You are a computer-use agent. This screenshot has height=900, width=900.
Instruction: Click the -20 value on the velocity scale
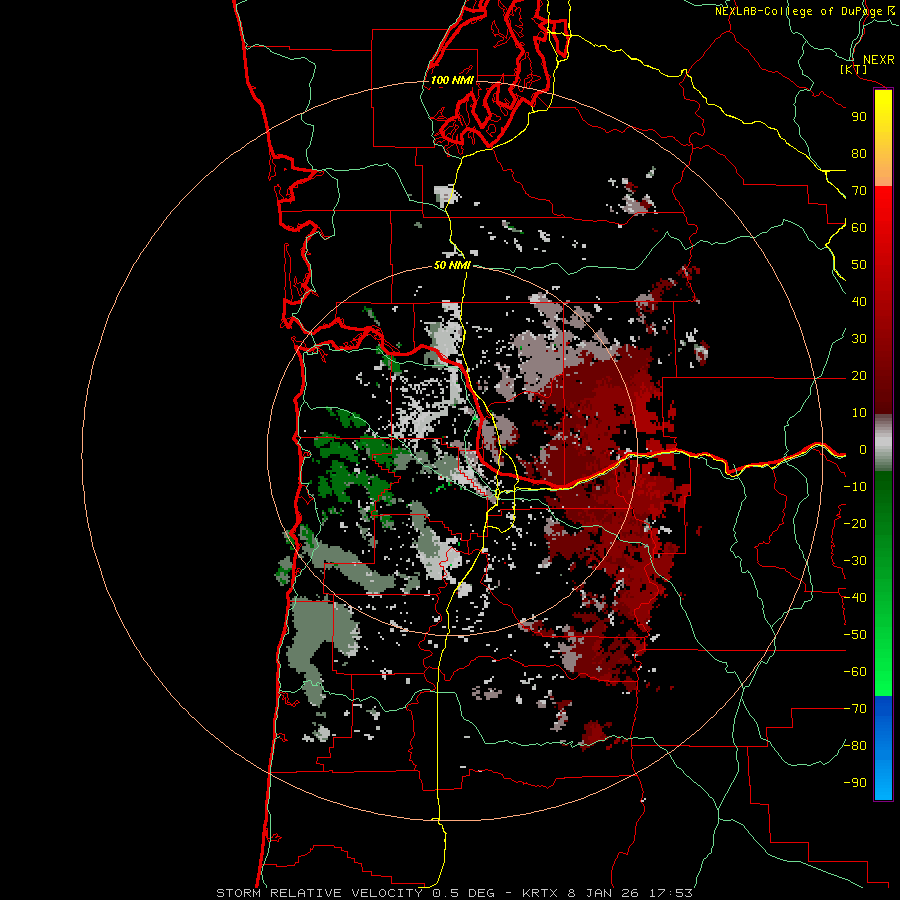(x=855, y=524)
